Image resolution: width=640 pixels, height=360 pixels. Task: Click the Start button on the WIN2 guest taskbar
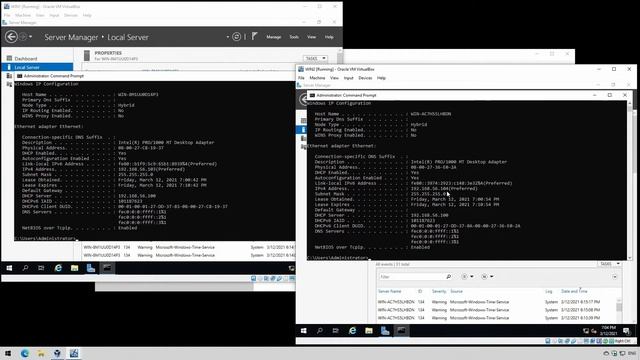tap(303, 331)
